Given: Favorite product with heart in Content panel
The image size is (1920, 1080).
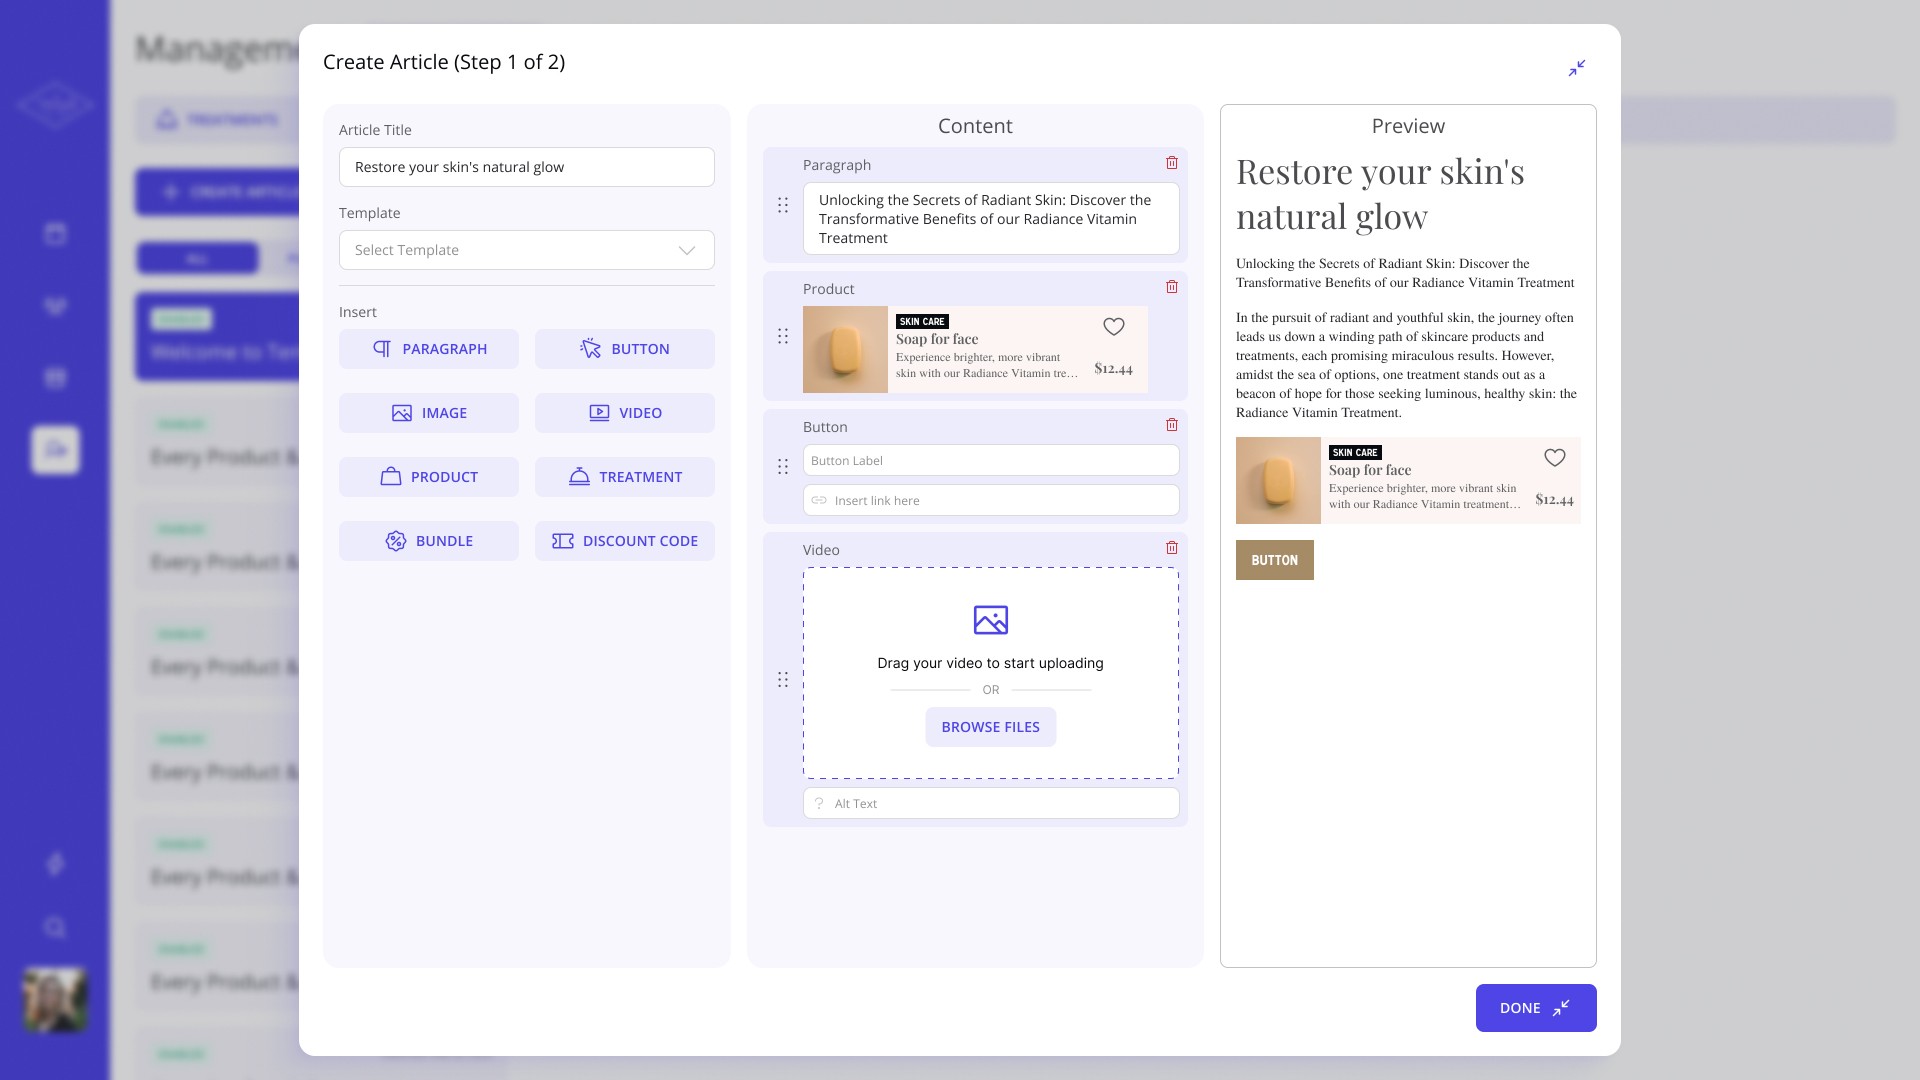Looking at the screenshot, I should point(1113,327).
